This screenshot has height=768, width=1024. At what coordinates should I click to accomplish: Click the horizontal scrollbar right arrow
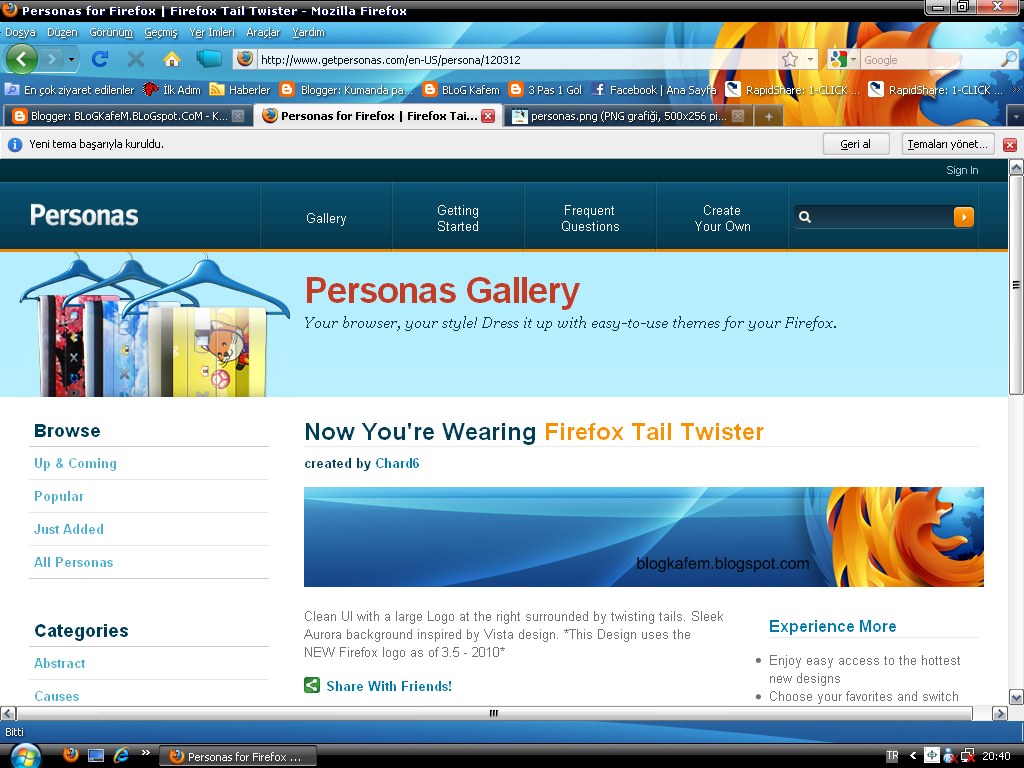(x=1000, y=713)
